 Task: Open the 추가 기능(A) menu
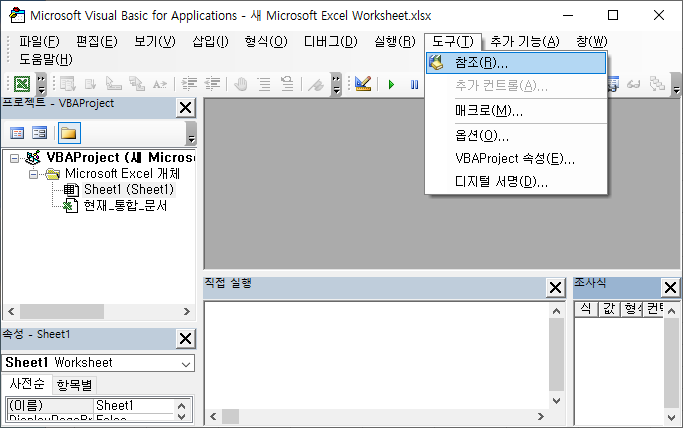(525, 41)
